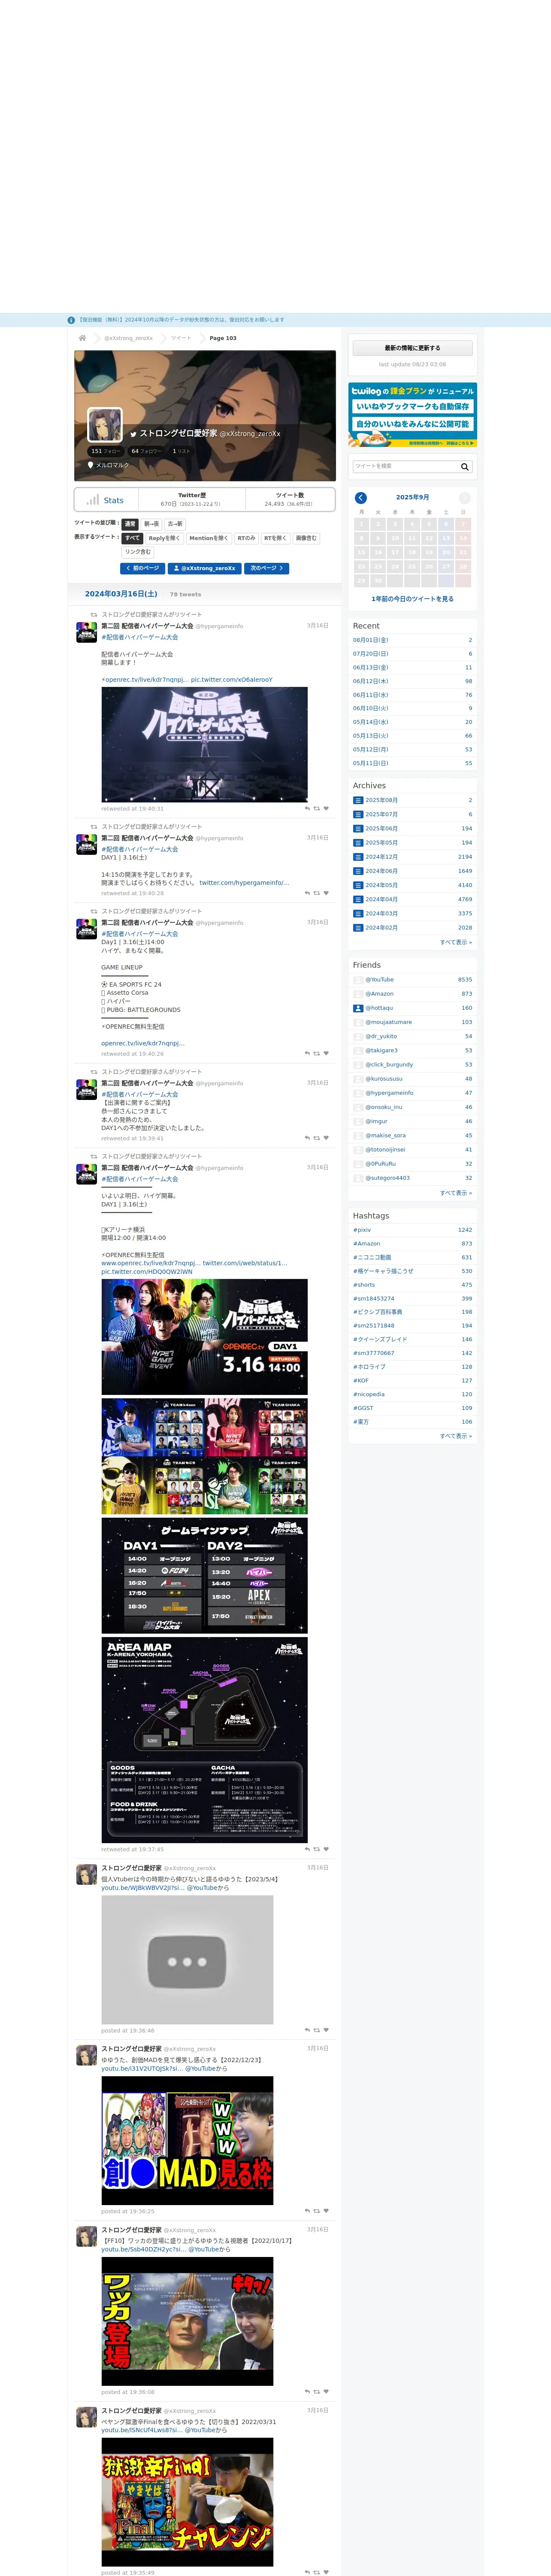The height and width of the screenshot is (2576, 551).
Task: Click the profile avatar in header banner
Action: click(x=105, y=425)
